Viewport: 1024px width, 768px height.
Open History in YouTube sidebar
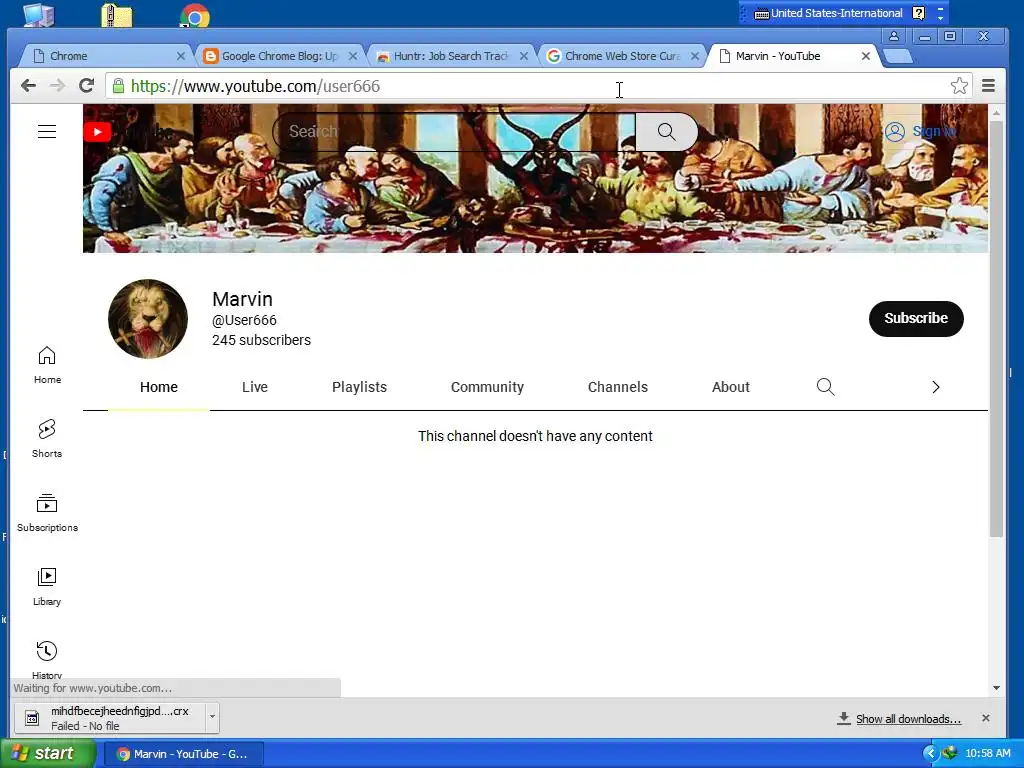47,660
